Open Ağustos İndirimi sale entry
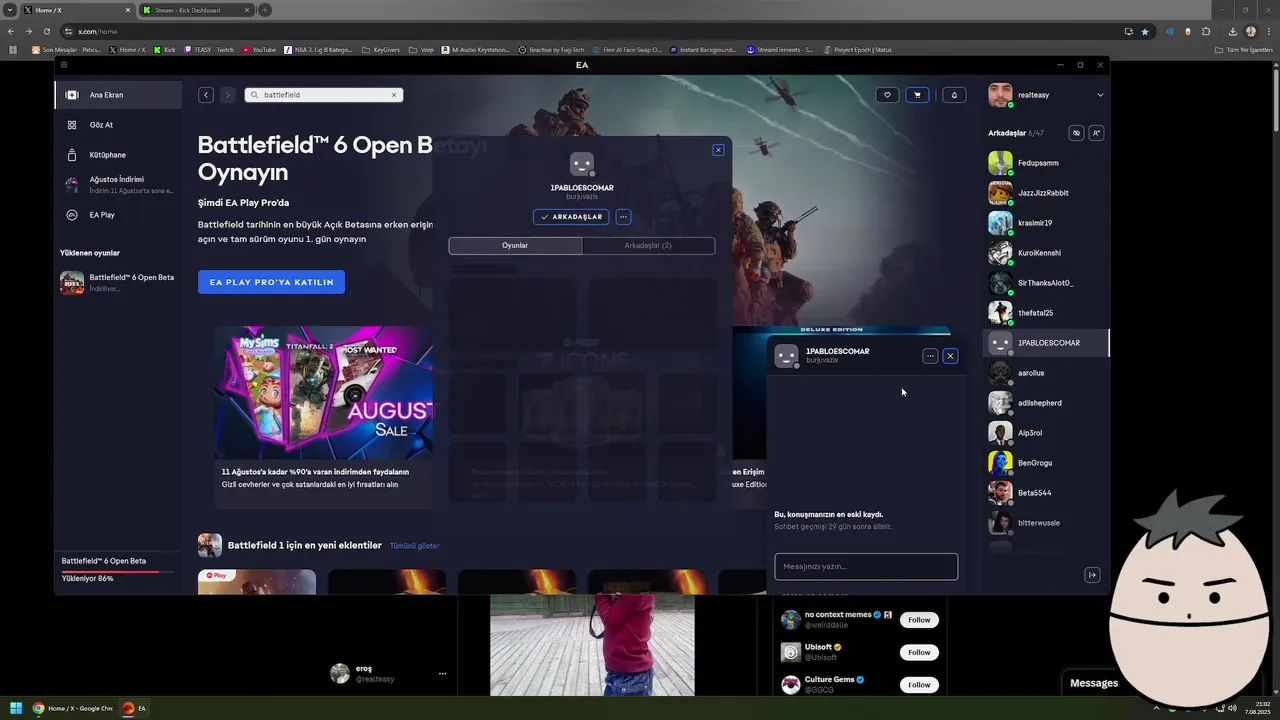Viewport: 1280px width, 720px height. click(x=118, y=185)
